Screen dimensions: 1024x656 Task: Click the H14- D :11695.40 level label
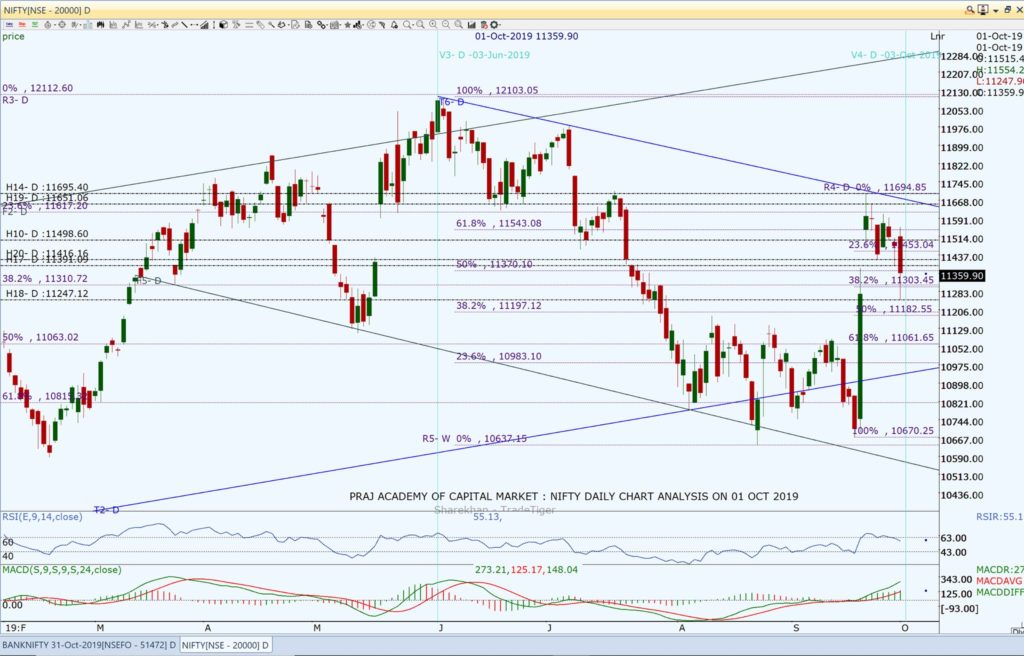(47, 188)
